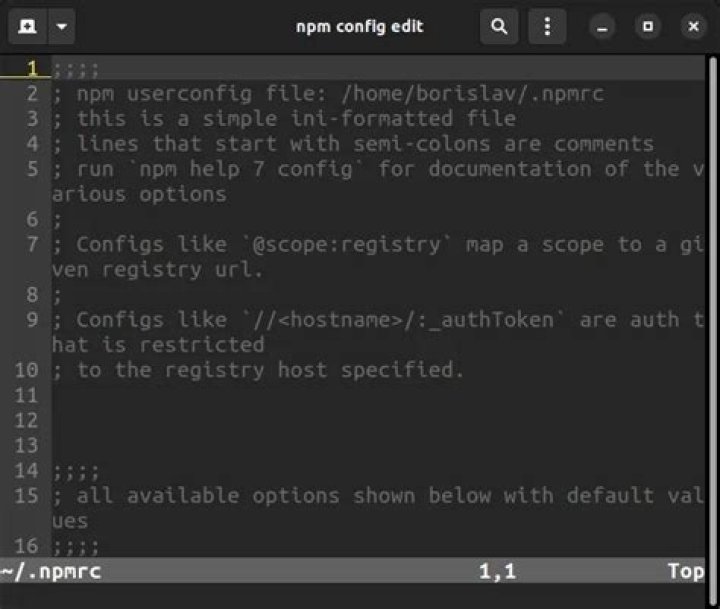The height and width of the screenshot is (609, 720).
Task: Click the '_authToken' comment line
Action: (378, 320)
